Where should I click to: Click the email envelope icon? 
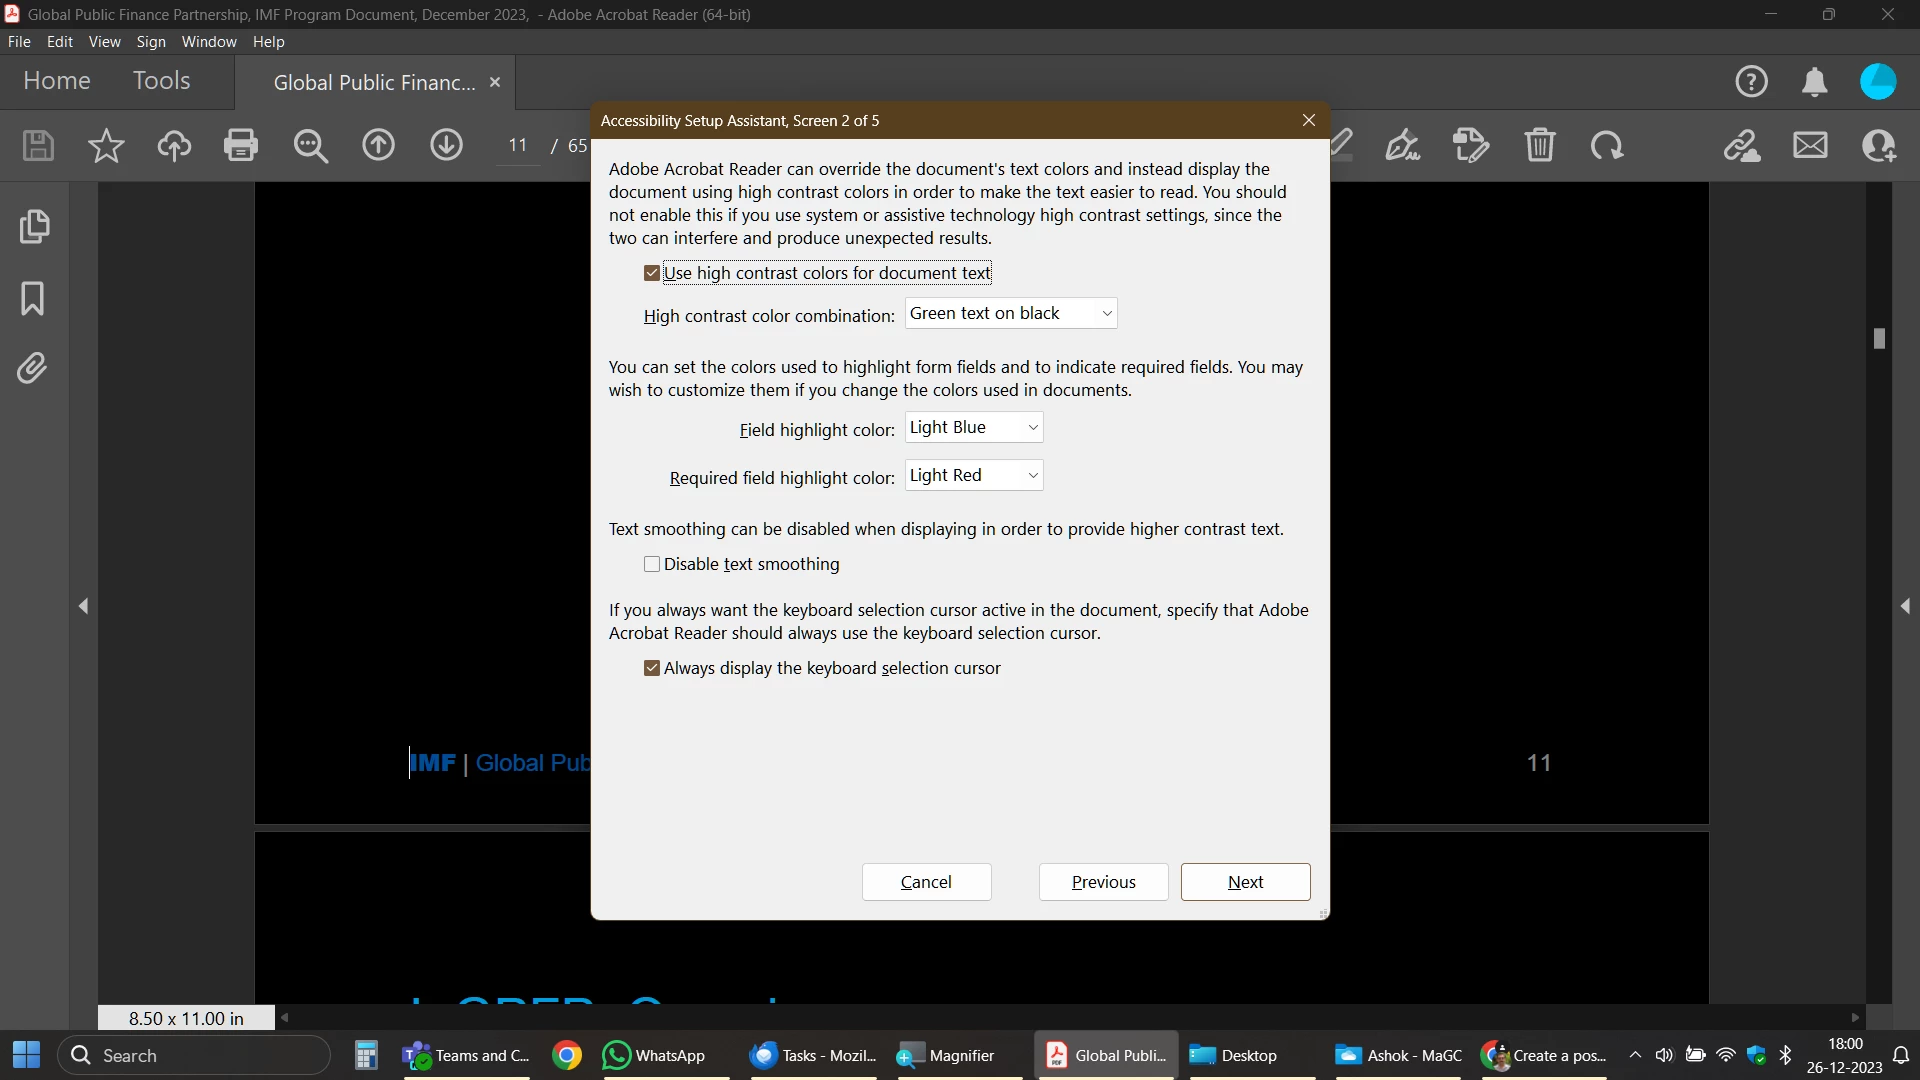coord(1810,146)
